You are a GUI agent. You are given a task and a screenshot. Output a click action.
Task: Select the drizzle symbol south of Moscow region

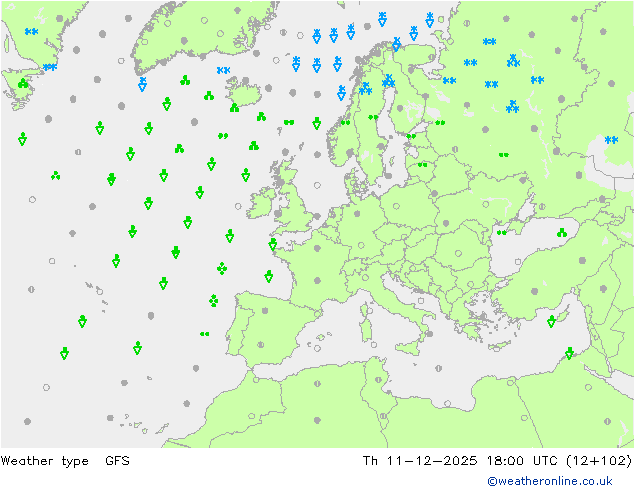(503, 154)
